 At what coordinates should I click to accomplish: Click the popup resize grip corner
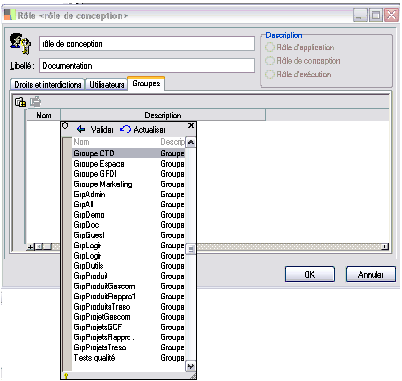(x=193, y=376)
